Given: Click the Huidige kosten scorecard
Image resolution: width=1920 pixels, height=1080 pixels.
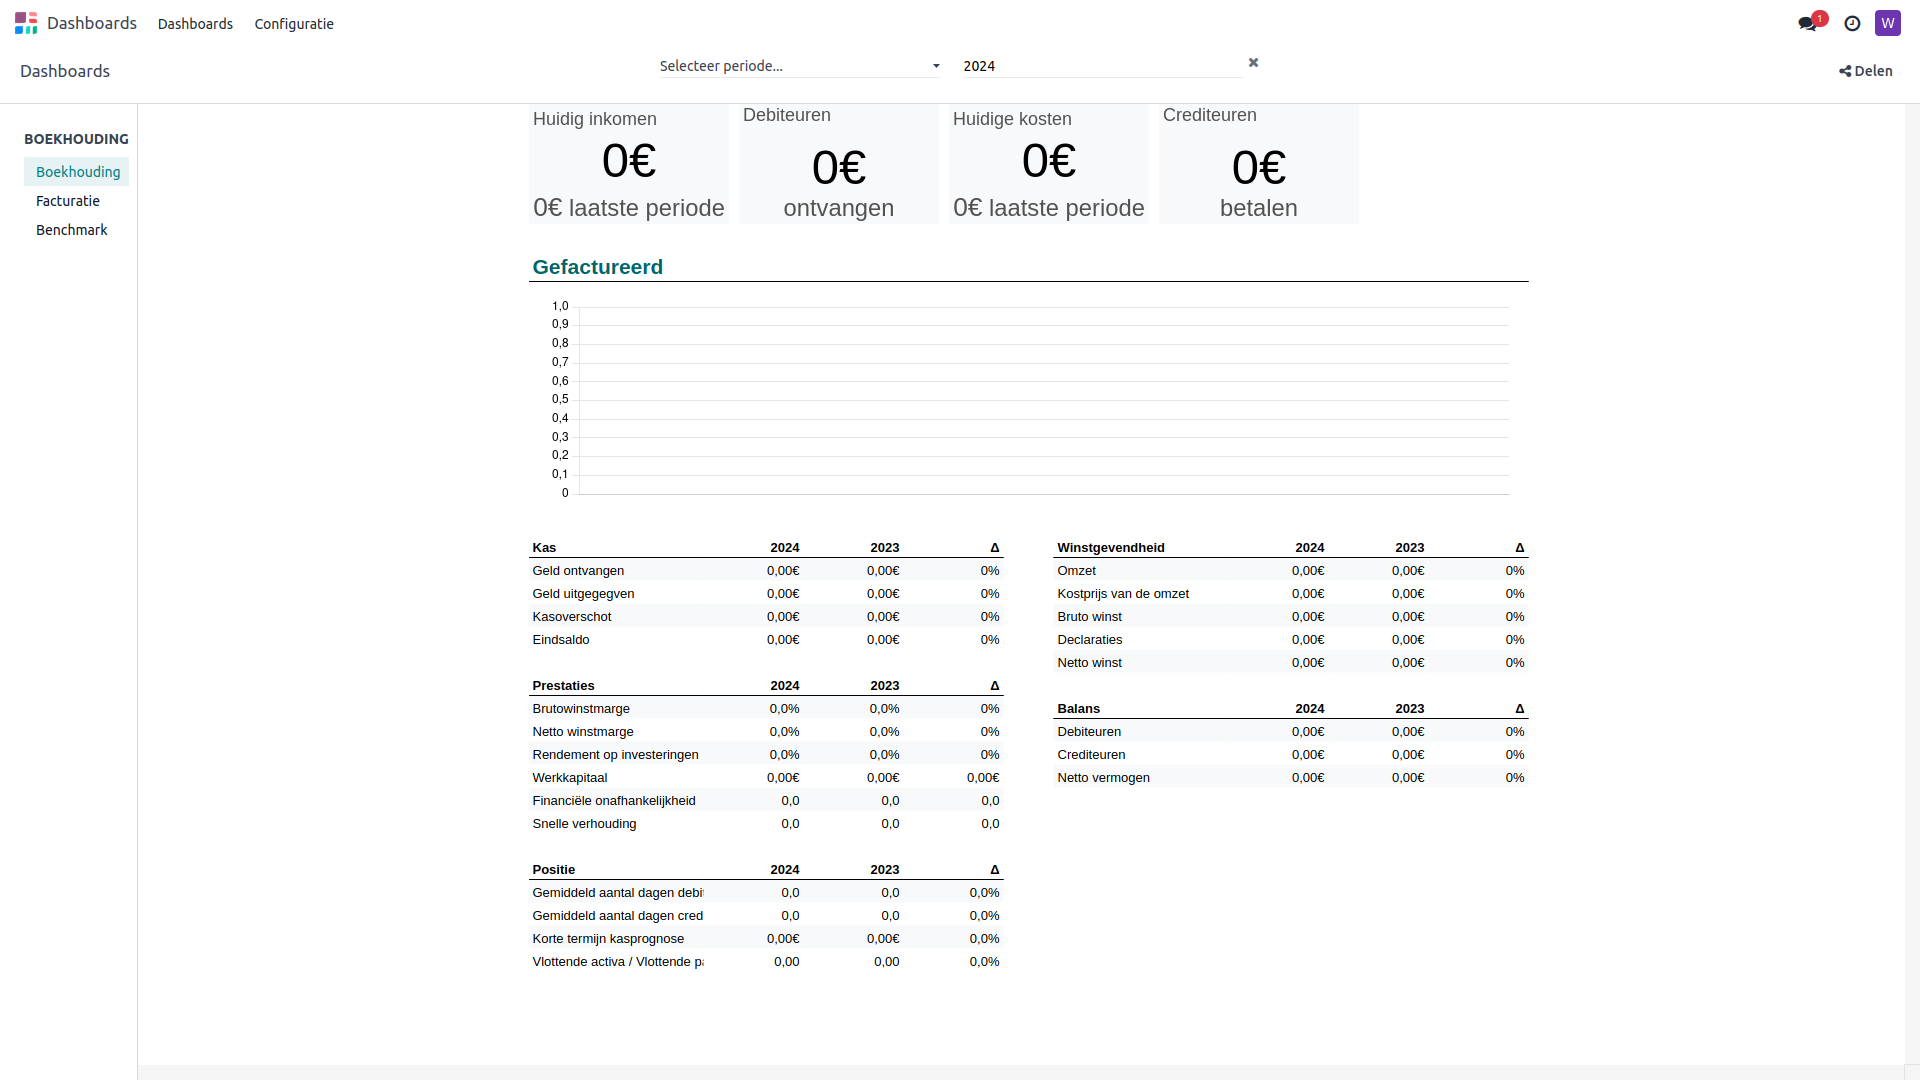Looking at the screenshot, I should pyautogui.click(x=1049, y=164).
